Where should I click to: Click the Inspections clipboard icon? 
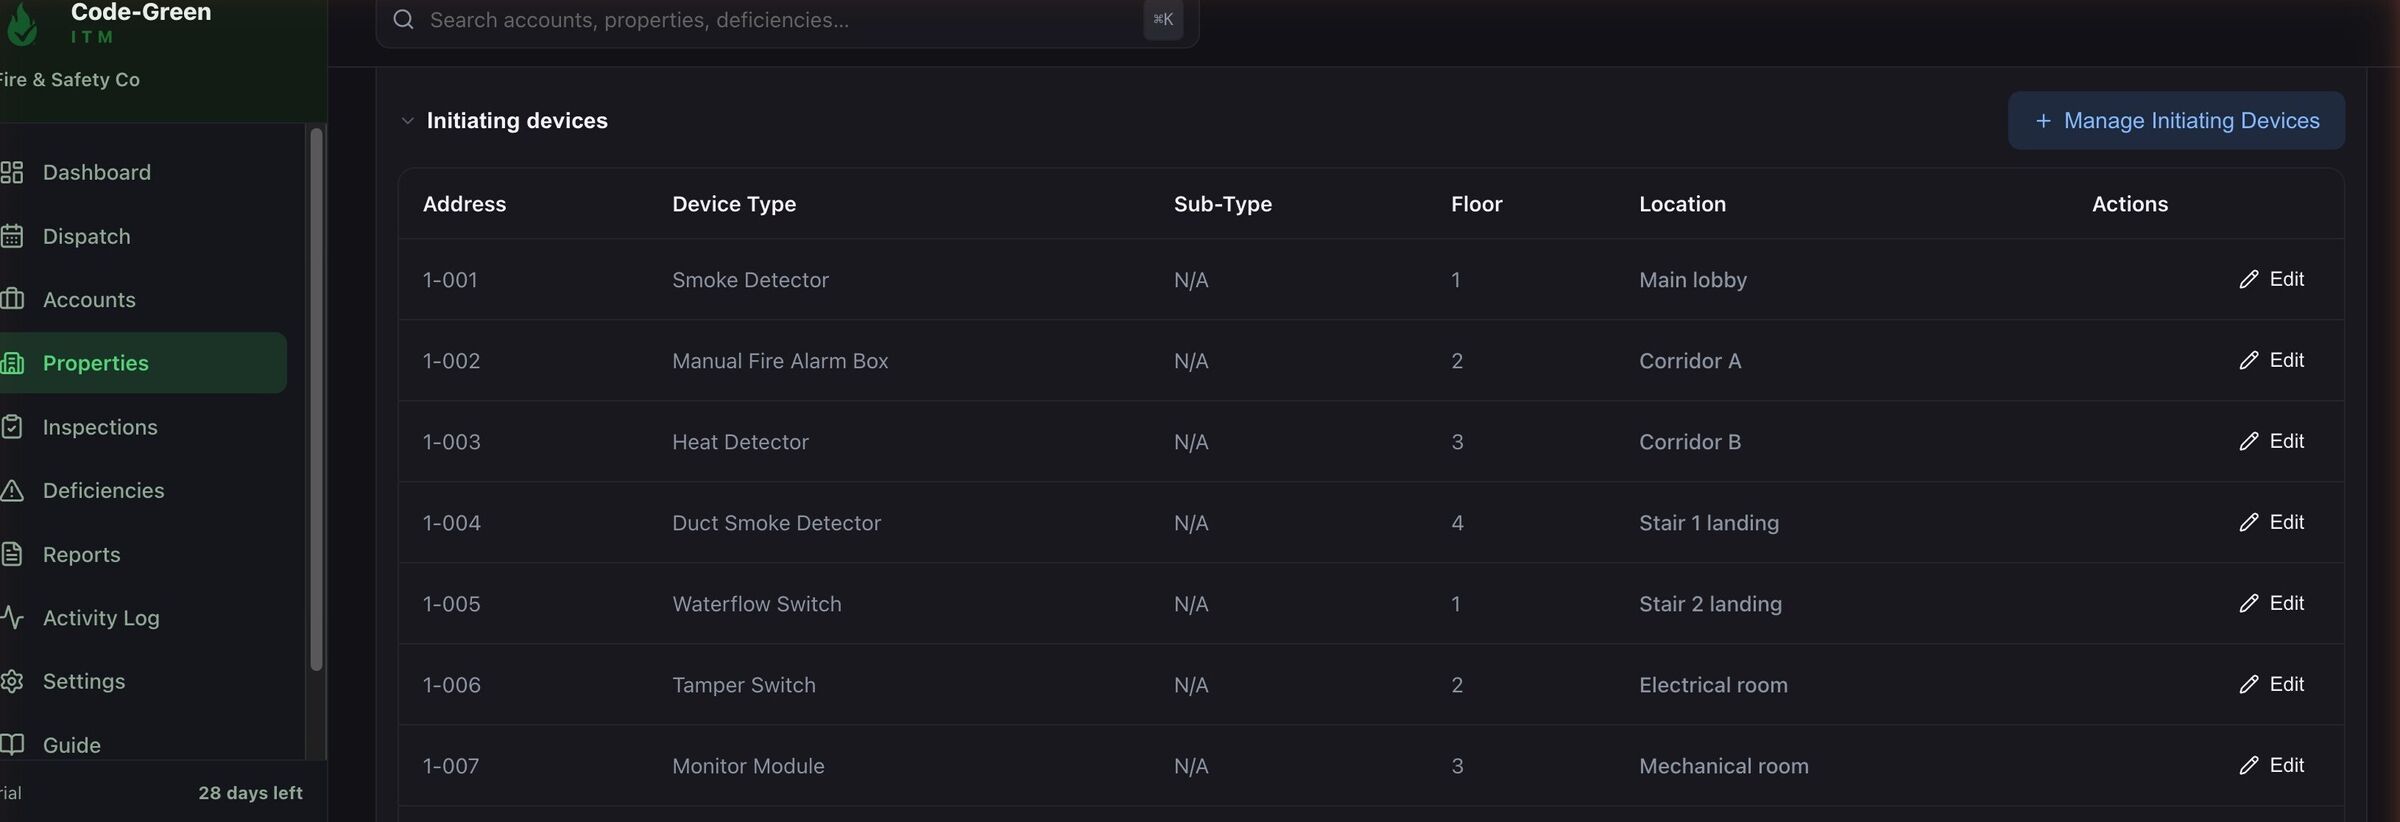(12, 427)
